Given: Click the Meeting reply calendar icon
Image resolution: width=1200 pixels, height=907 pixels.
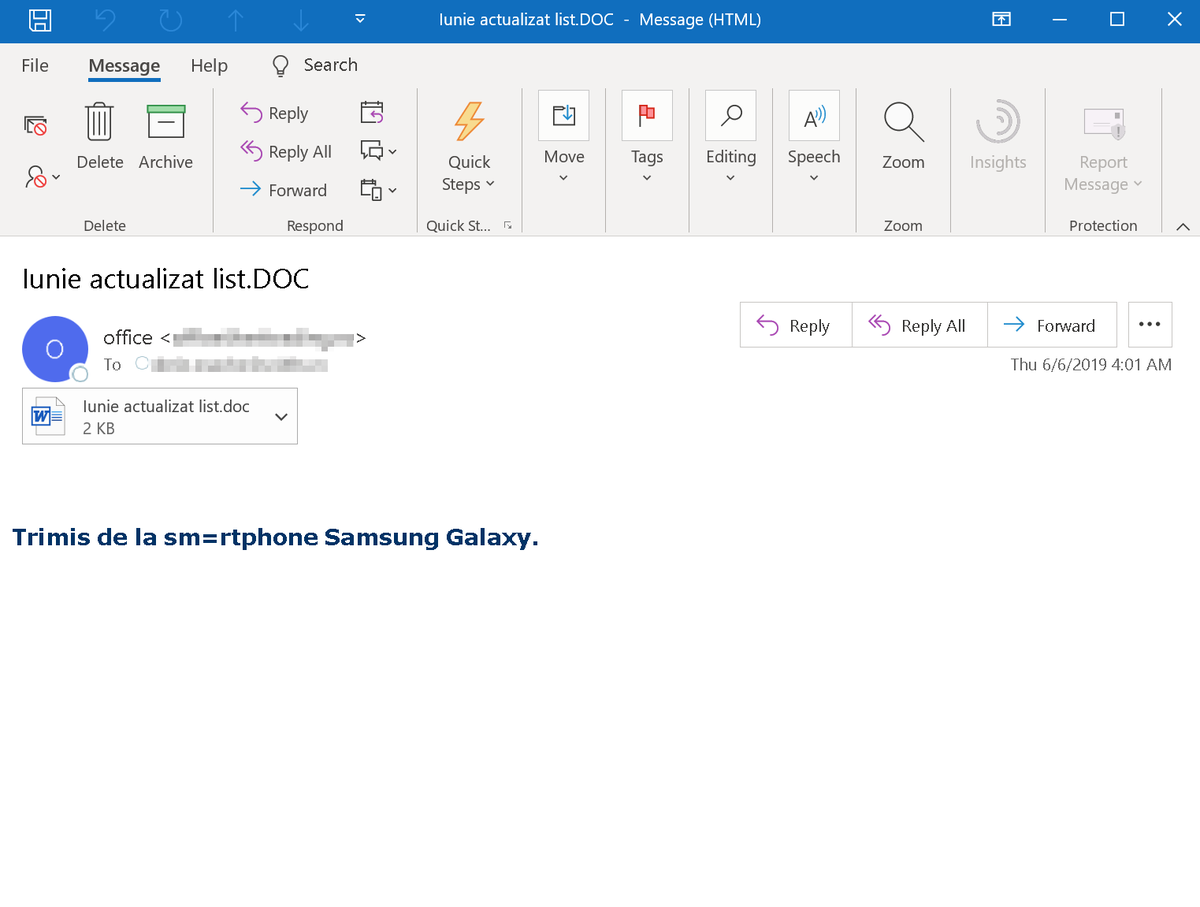Looking at the screenshot, I should coord(372,112).
